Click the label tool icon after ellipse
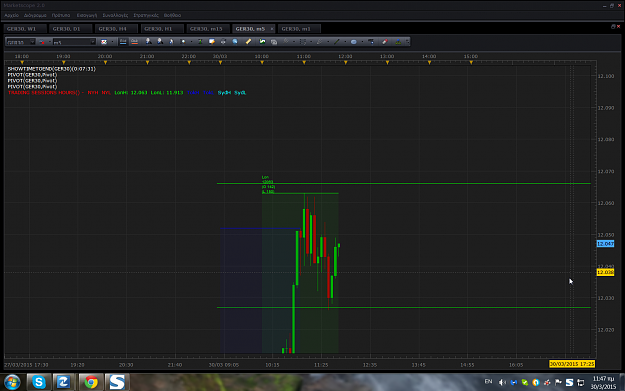The height and width of the screenshot is (391, 625). click(x=371, y=41)
